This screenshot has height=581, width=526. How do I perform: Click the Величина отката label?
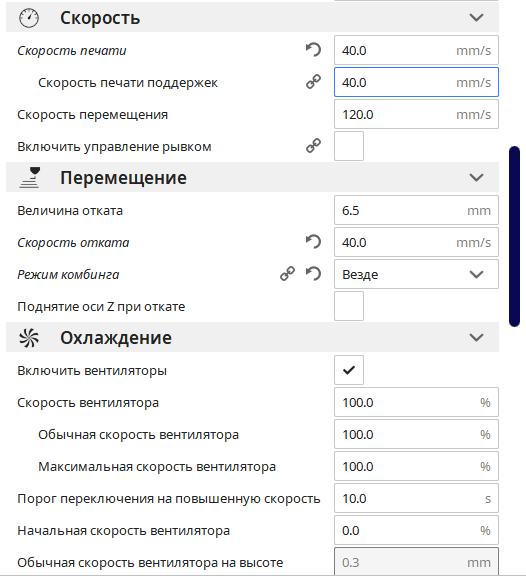point(70,210)
